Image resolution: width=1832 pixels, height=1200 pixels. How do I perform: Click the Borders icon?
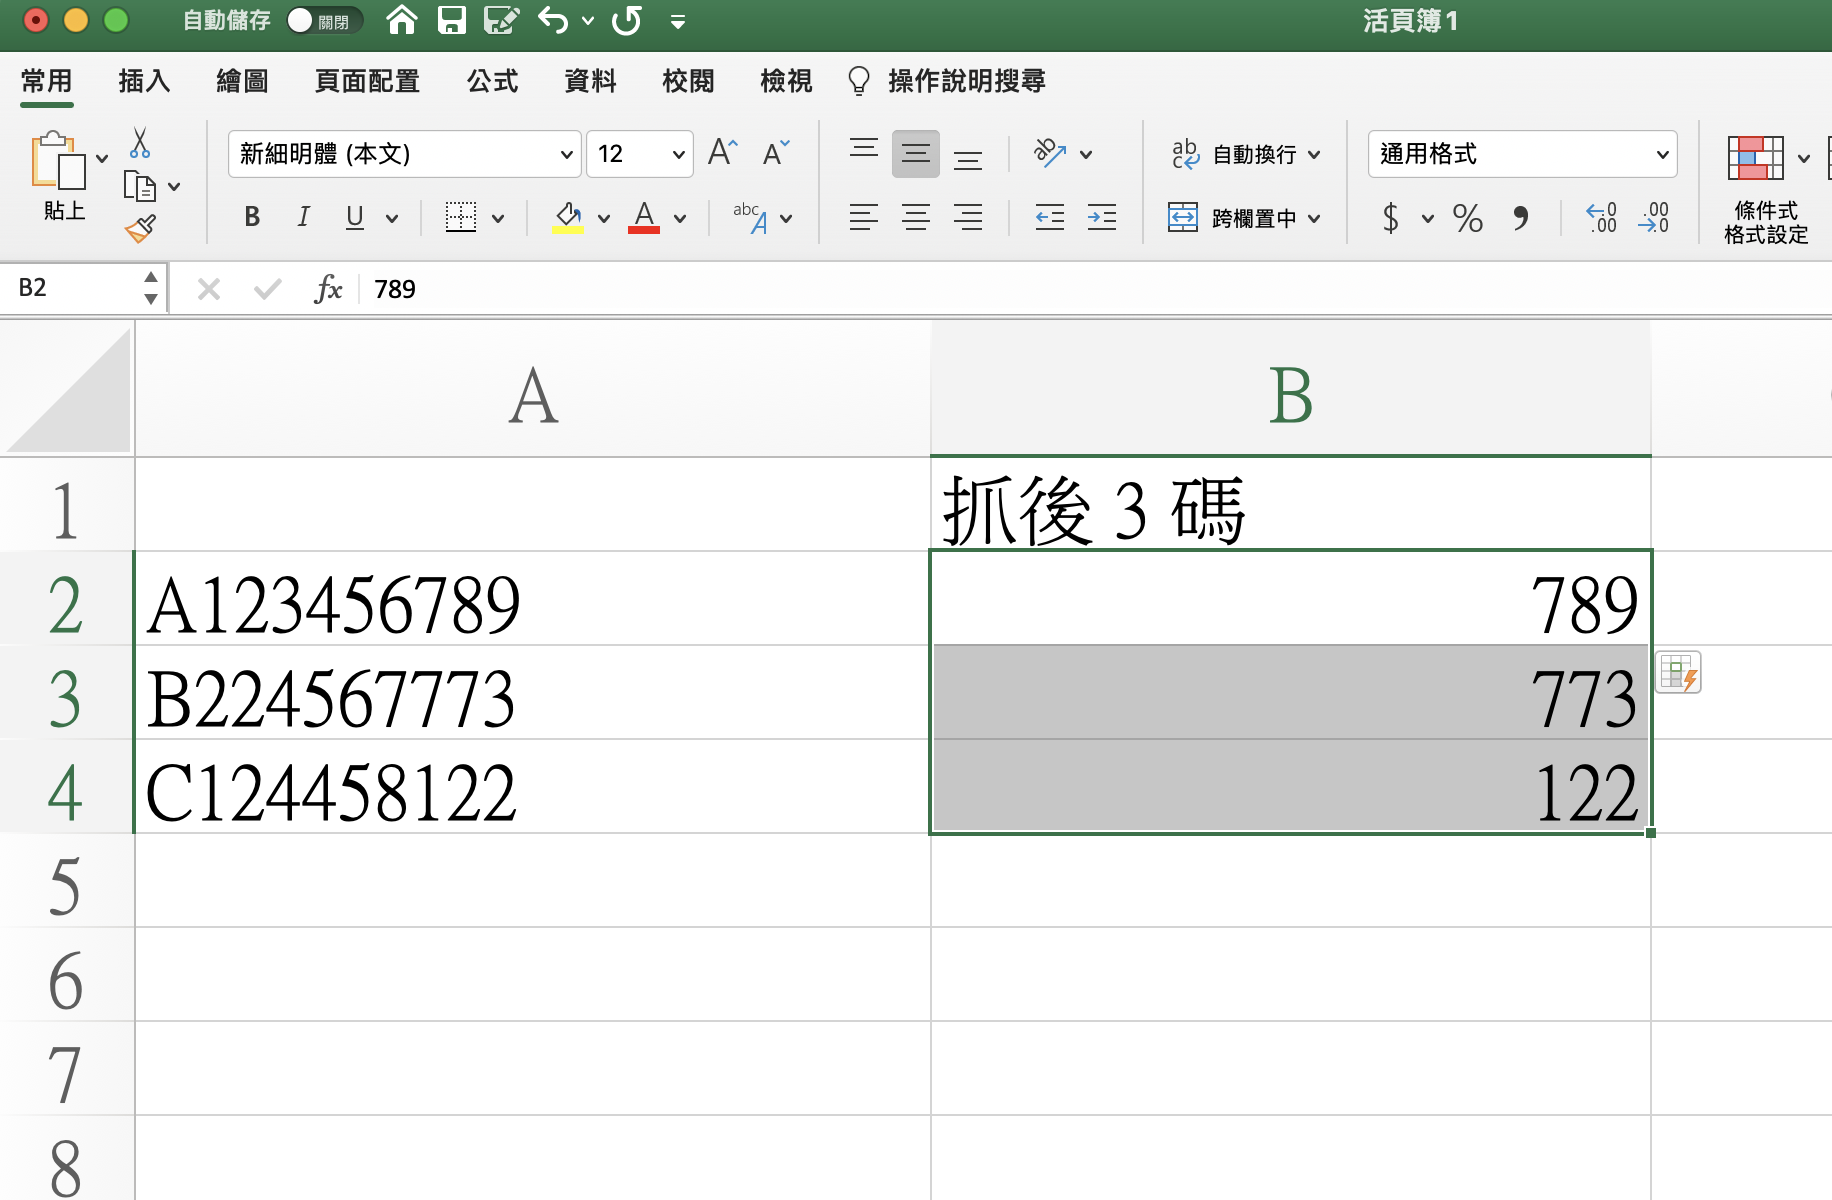point(461,217)
